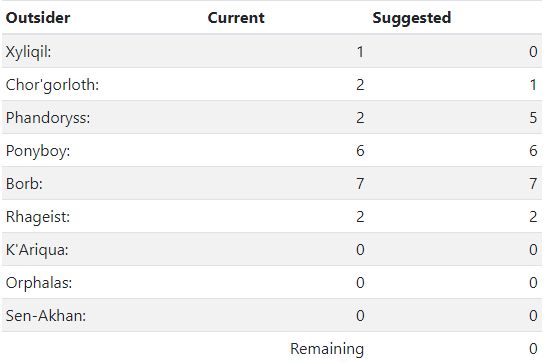The height and width of the screenshot is (363, 546).
Task: Select the Borb row label
Action: 24,184
